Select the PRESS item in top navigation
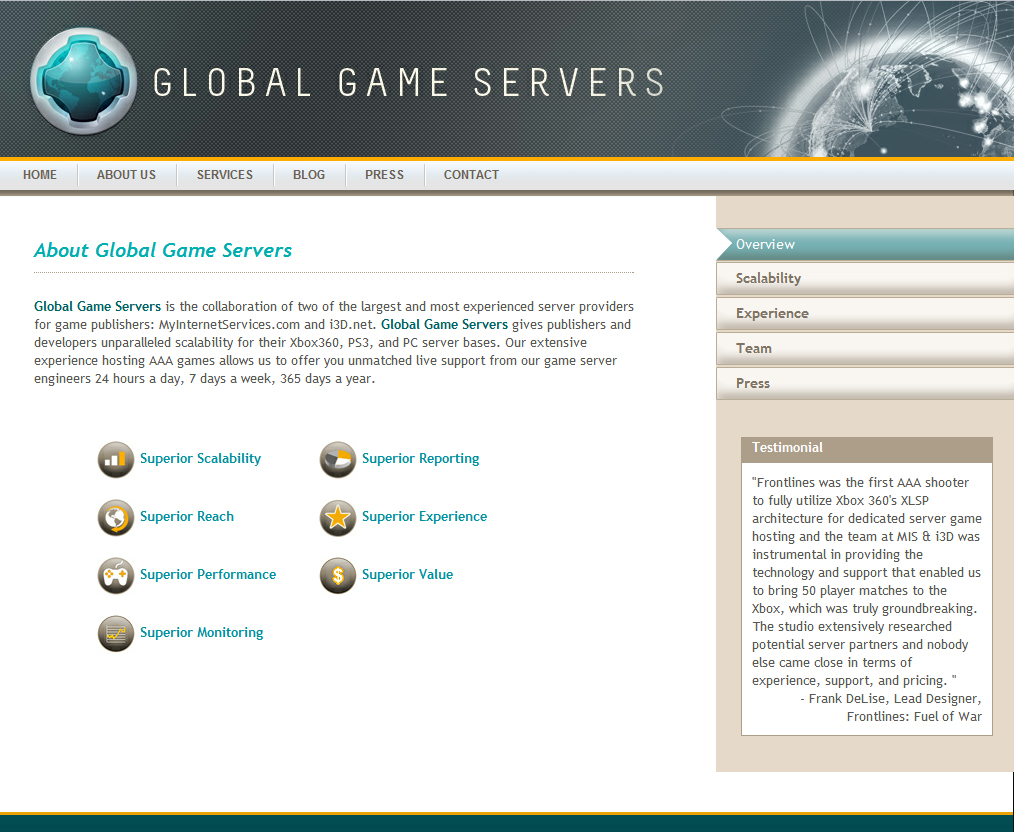Image resolution: width=1014 pixels, height=832 pixels. (x=384, y=175)
